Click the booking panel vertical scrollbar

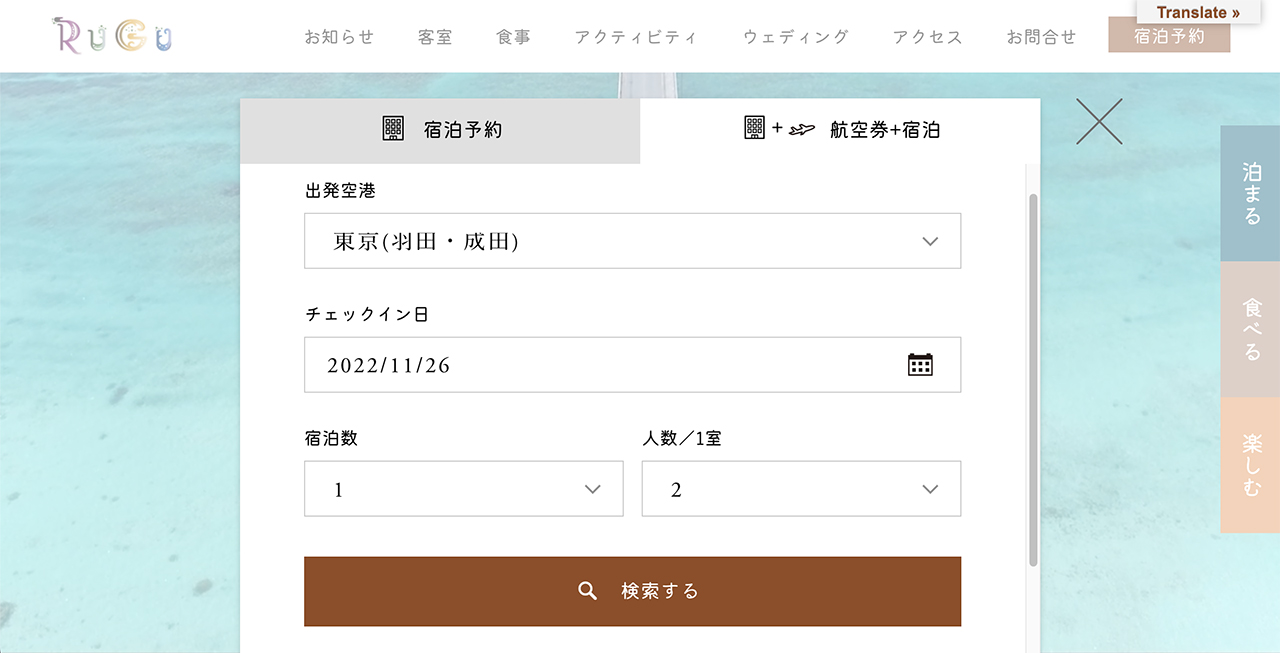1033,380
